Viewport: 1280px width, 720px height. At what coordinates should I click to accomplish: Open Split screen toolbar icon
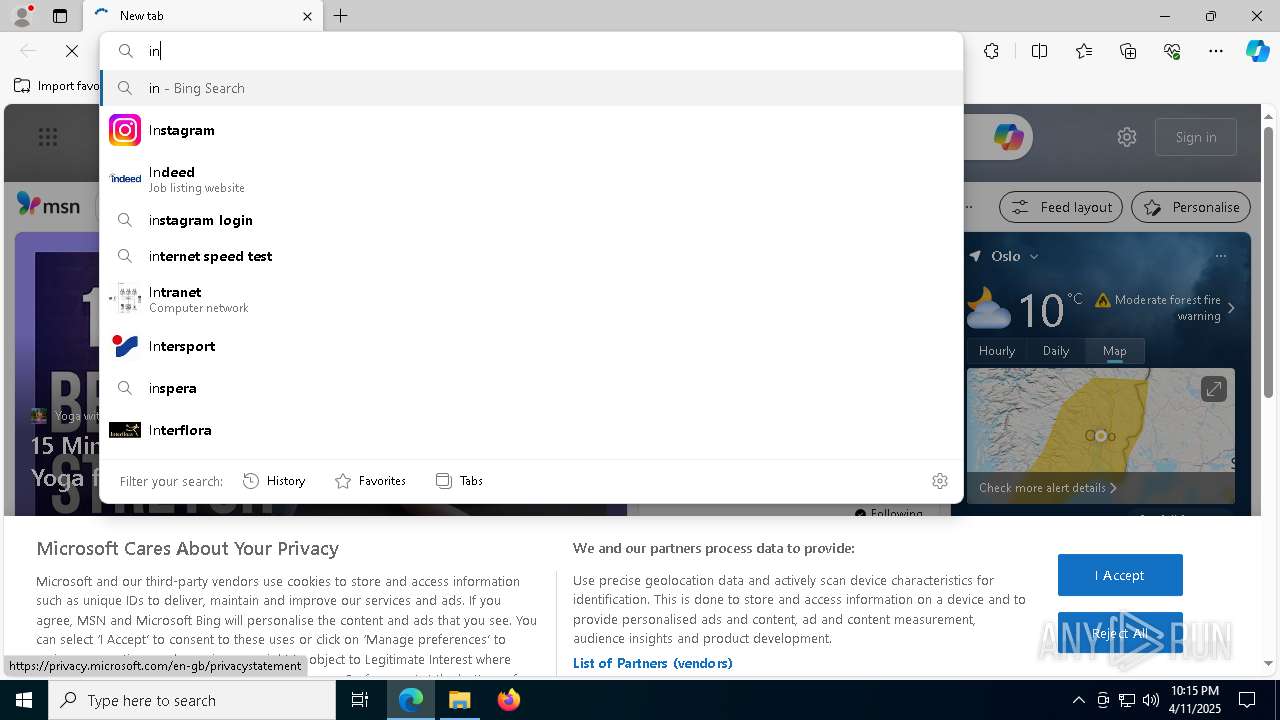click(x=1039, y=51)
